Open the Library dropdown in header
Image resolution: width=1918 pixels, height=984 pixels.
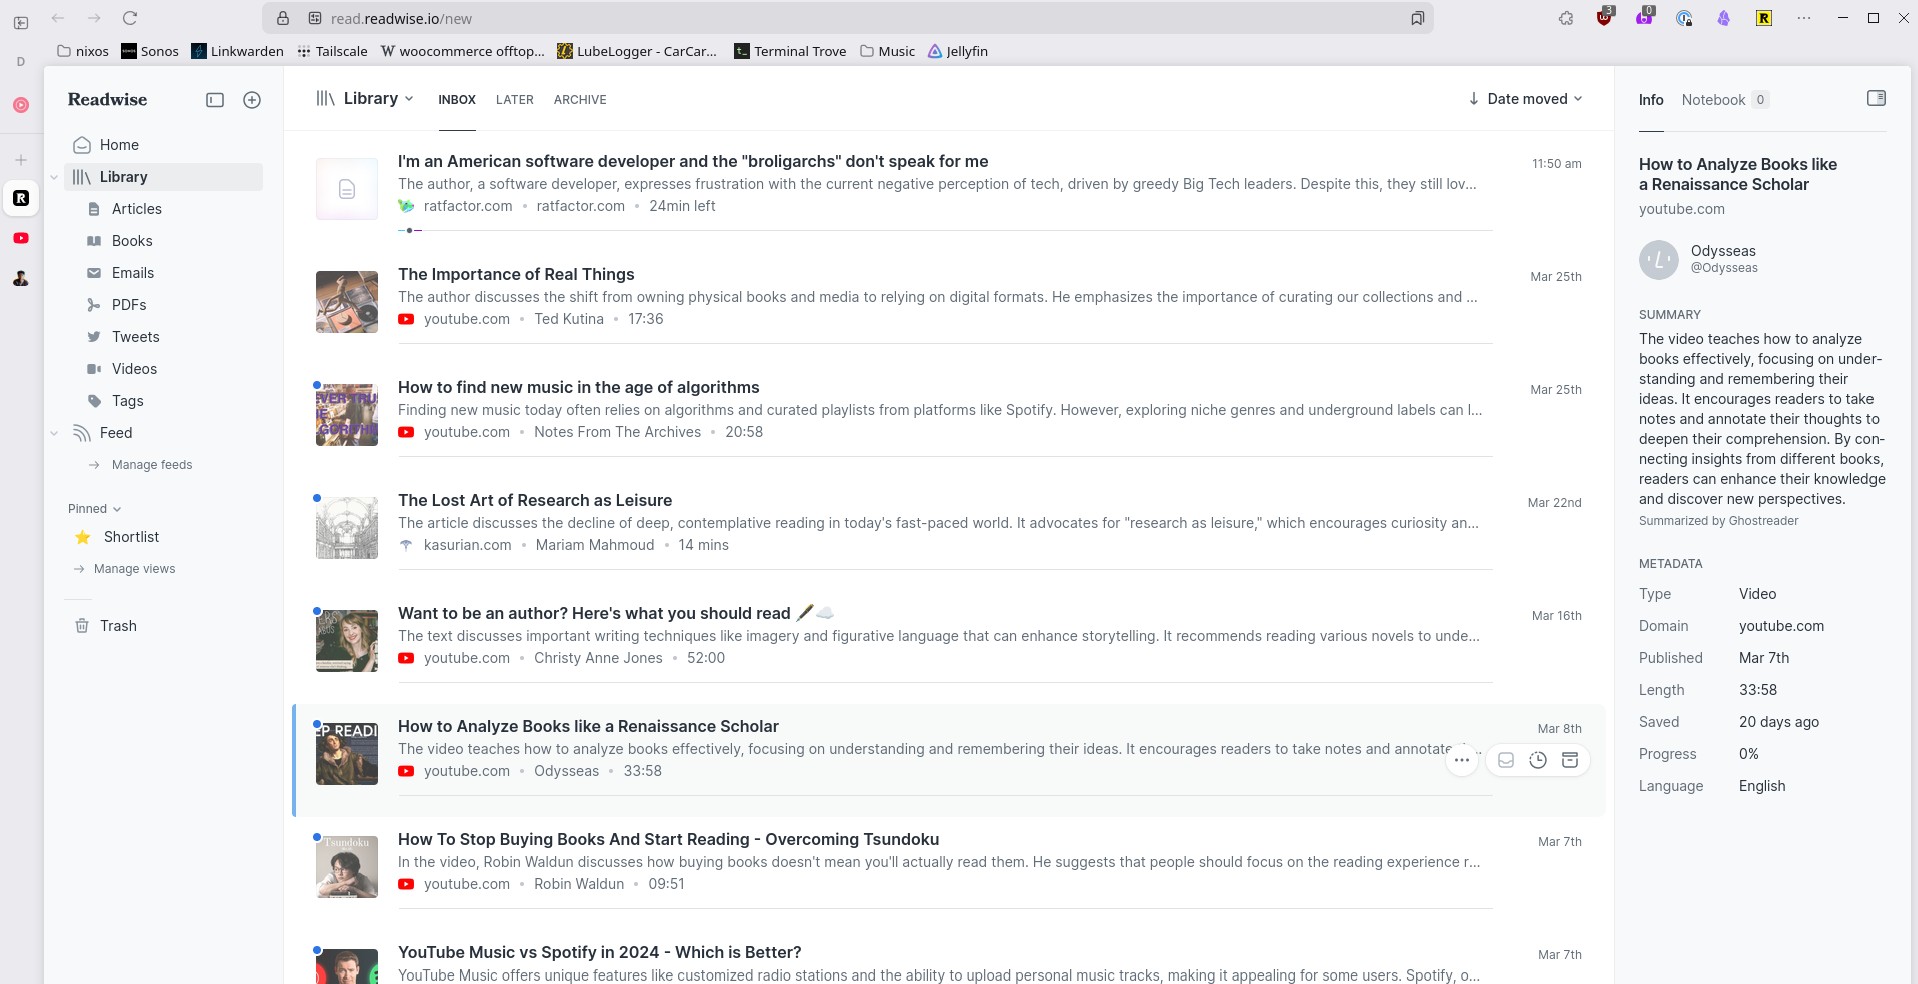point(377,99)
